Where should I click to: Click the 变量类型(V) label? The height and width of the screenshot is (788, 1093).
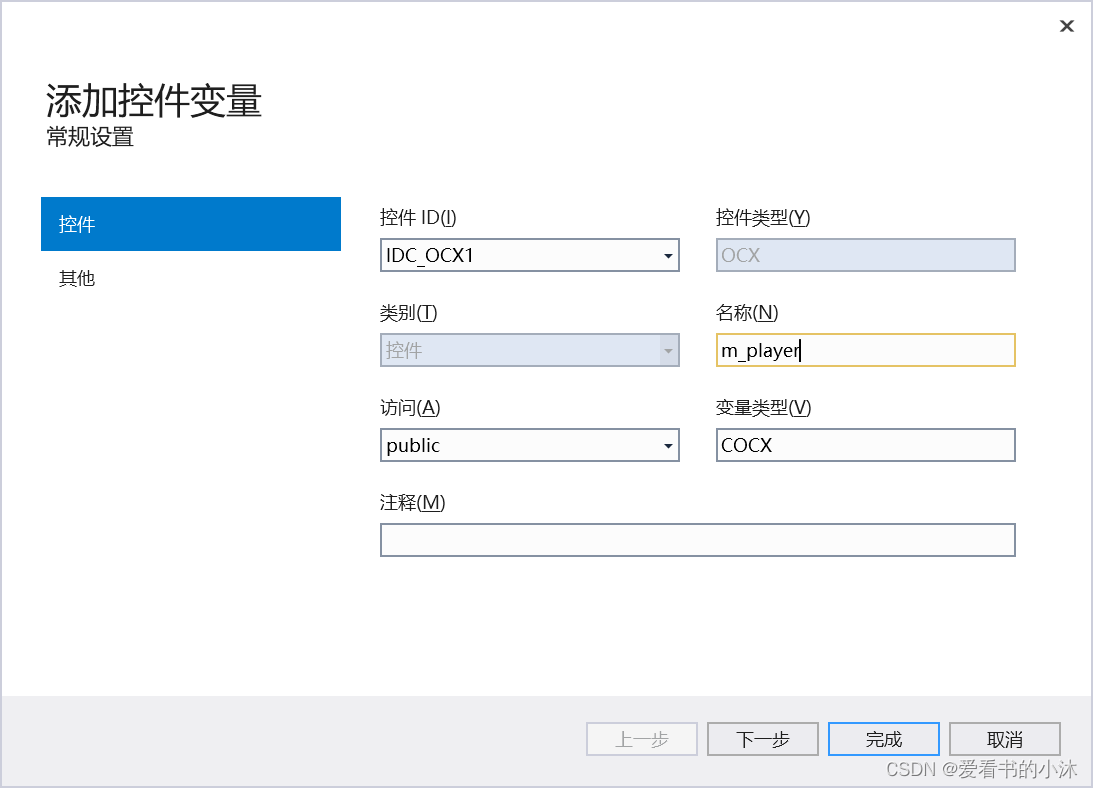click(x=764, y=407)
